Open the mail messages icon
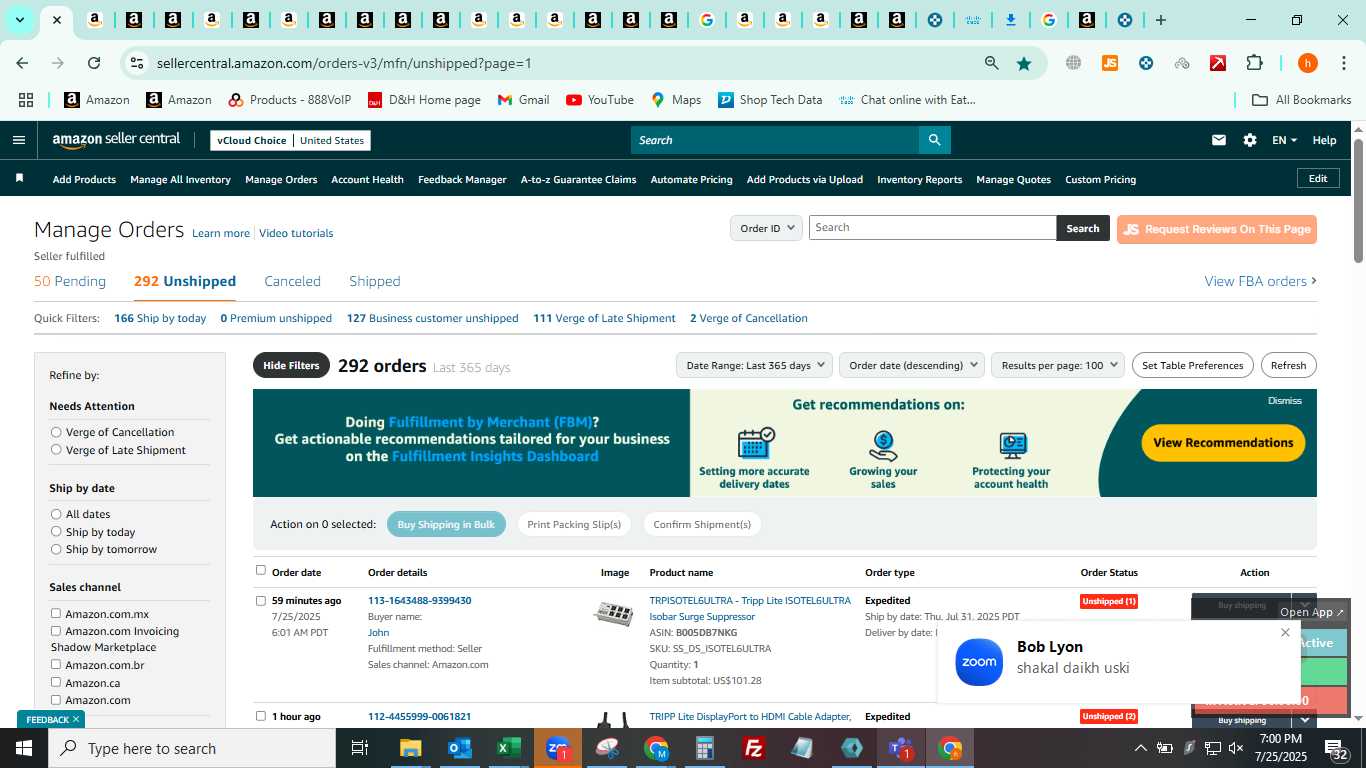Screen dimensions: 1366x768 pos(1218,140)
